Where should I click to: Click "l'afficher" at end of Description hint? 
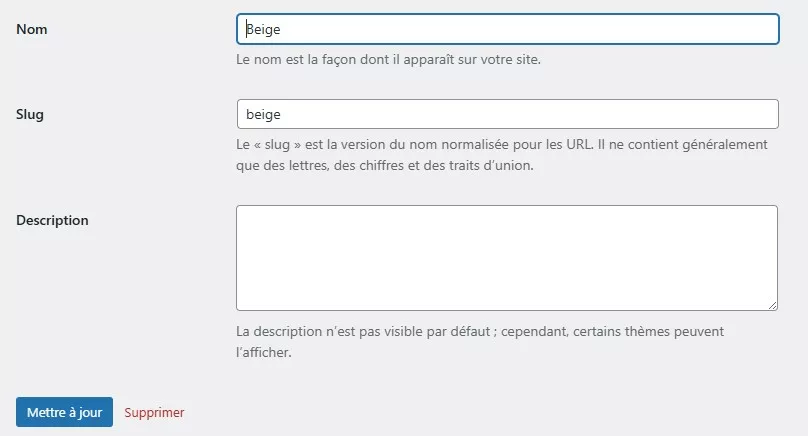pyautogui.click(x=263, y=352)
